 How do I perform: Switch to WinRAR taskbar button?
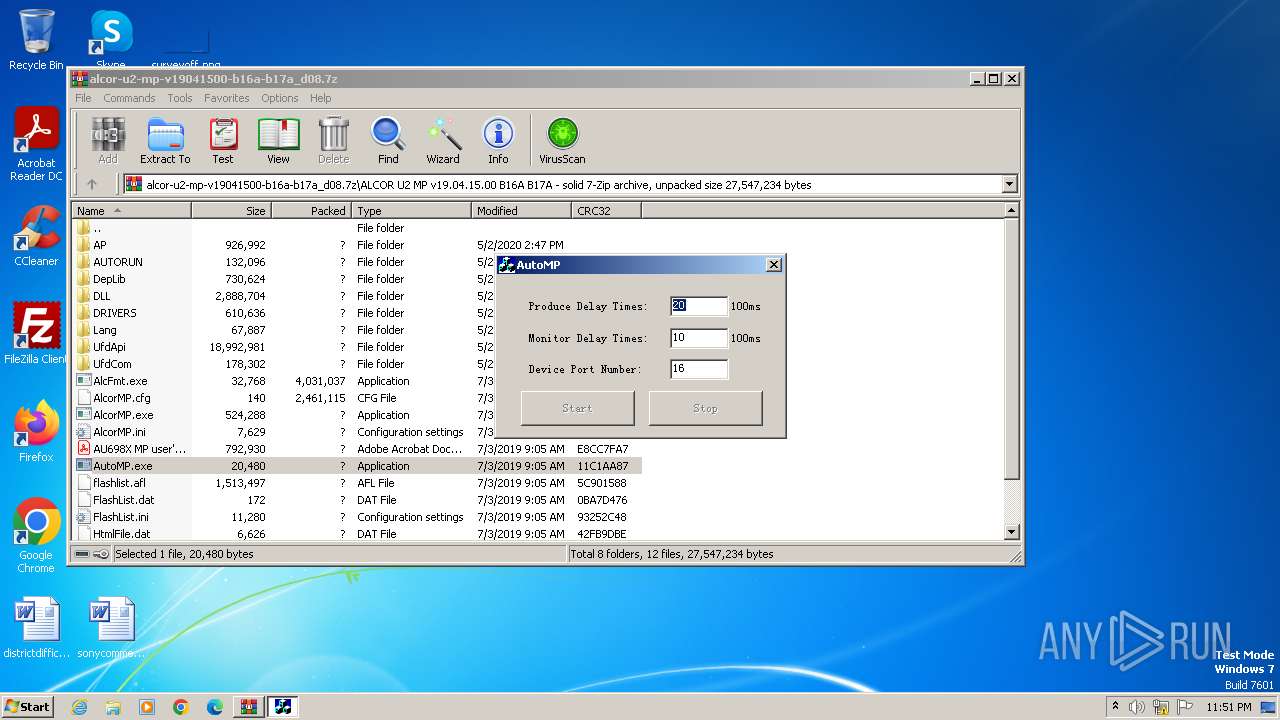pyautogui.click(x=248, y=707)
